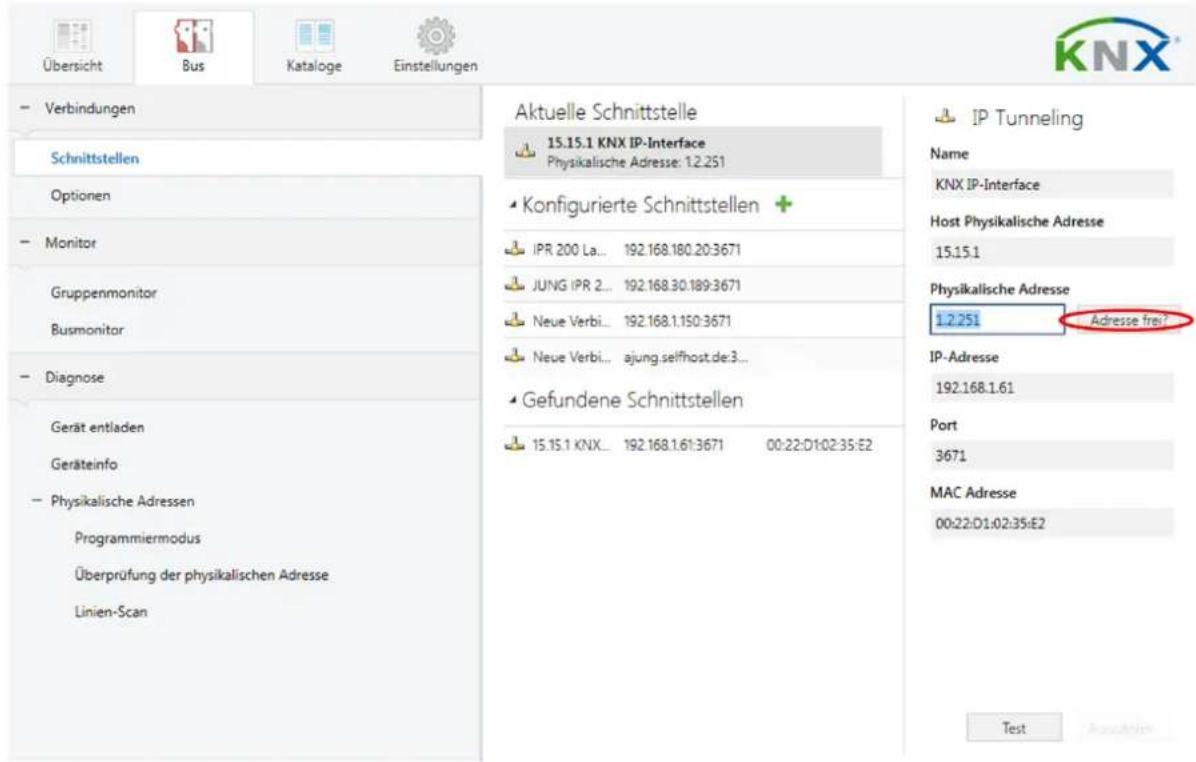
Task: Add a new configured interface with plus icon
Action: pyautogui.click(x=783, y=204)
